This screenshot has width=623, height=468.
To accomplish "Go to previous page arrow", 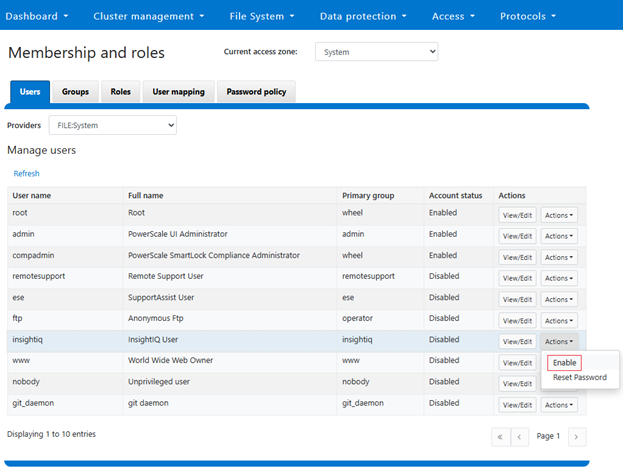I will point(520,437).
